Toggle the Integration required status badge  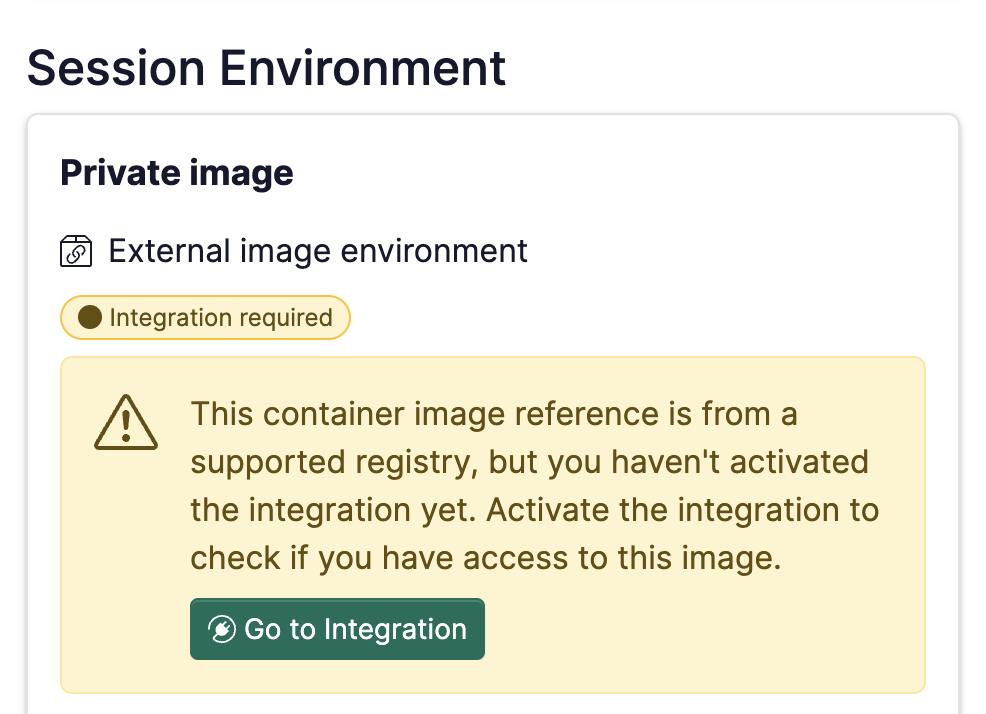pyautogui.click(x=205, y=317)
